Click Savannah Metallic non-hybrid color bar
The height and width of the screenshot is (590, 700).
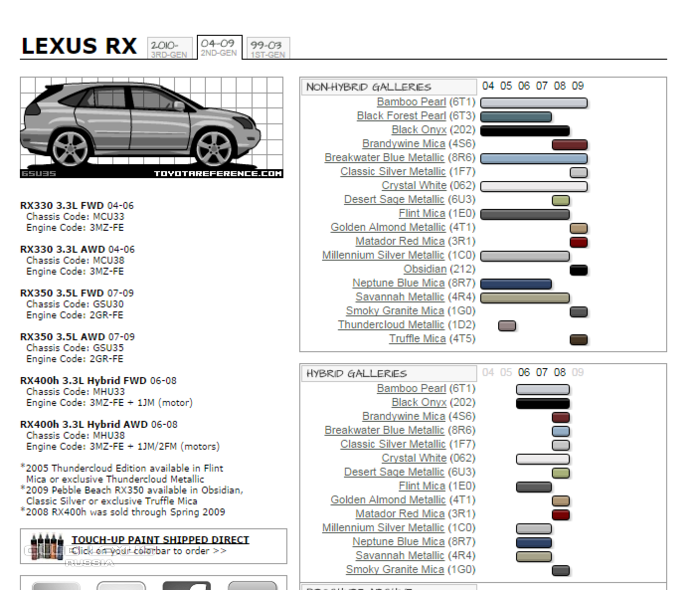(525, 298)
